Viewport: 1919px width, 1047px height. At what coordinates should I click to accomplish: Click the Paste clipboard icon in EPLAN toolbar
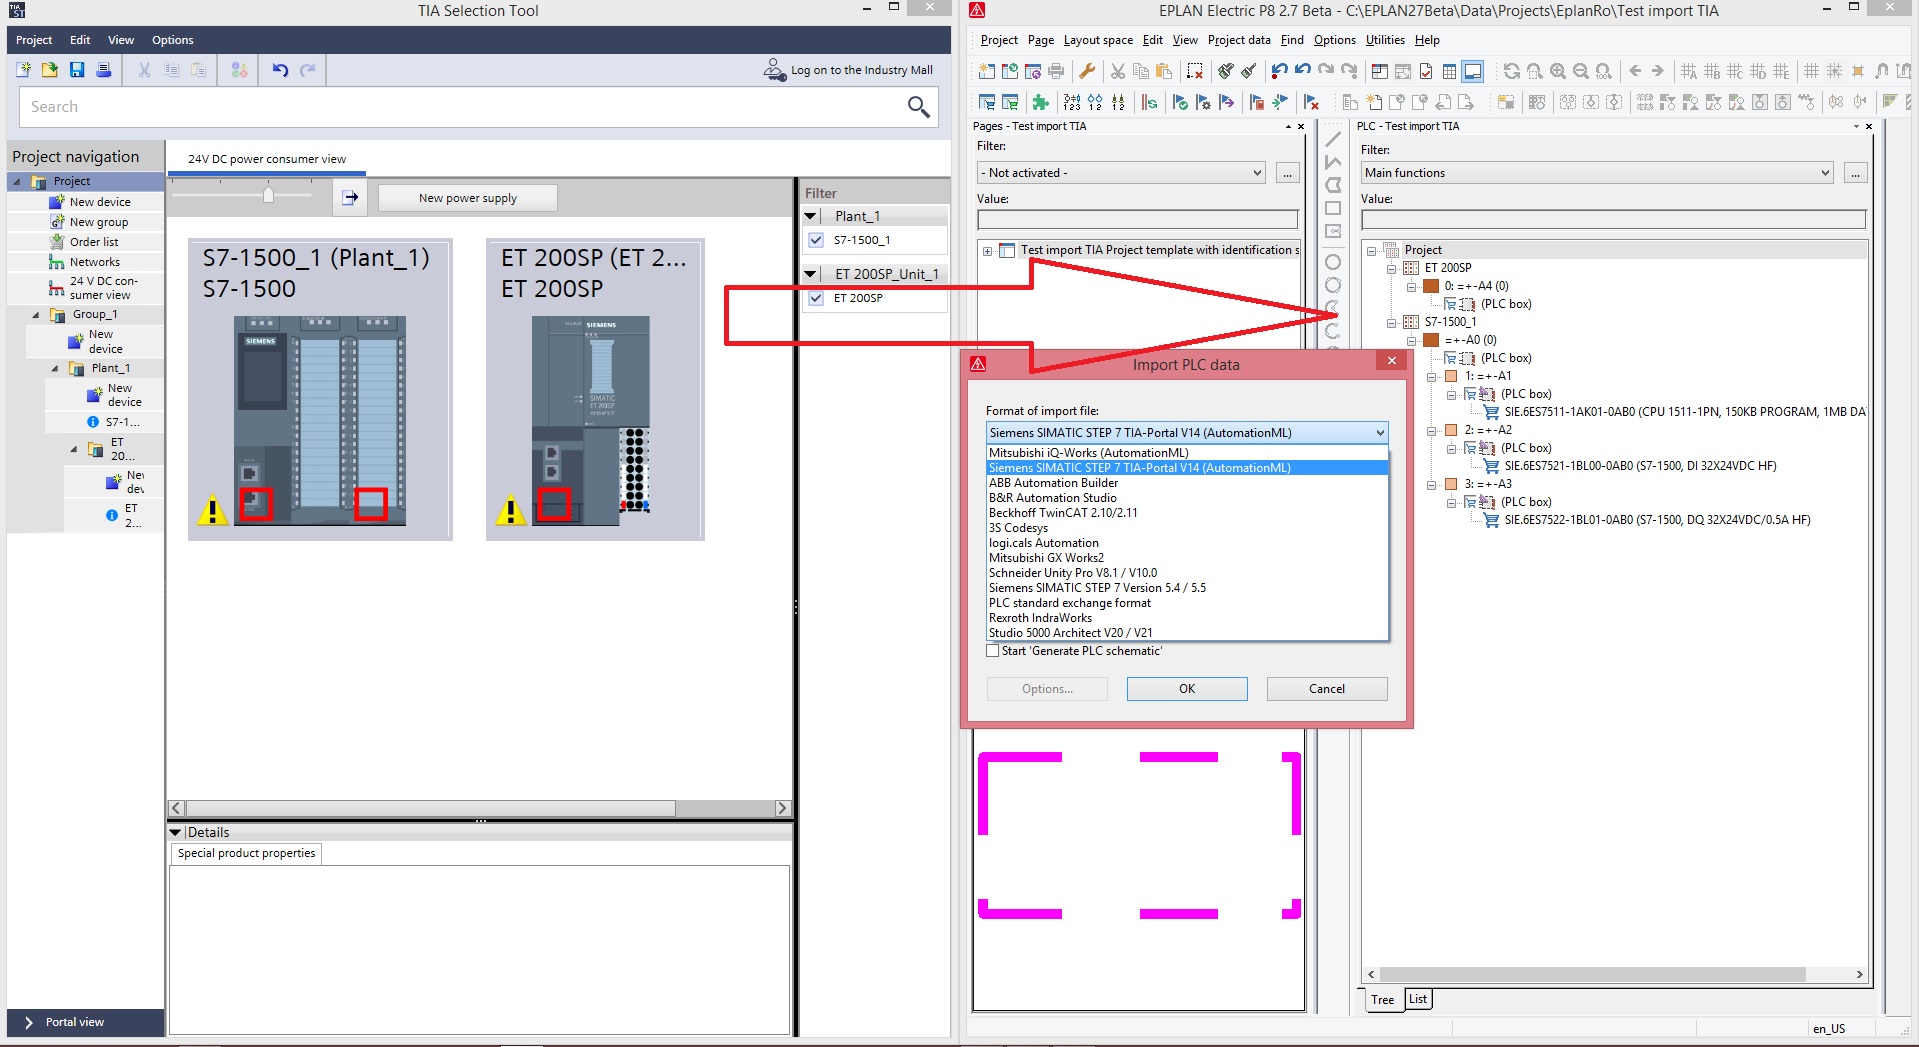(x=1164, y=71)
